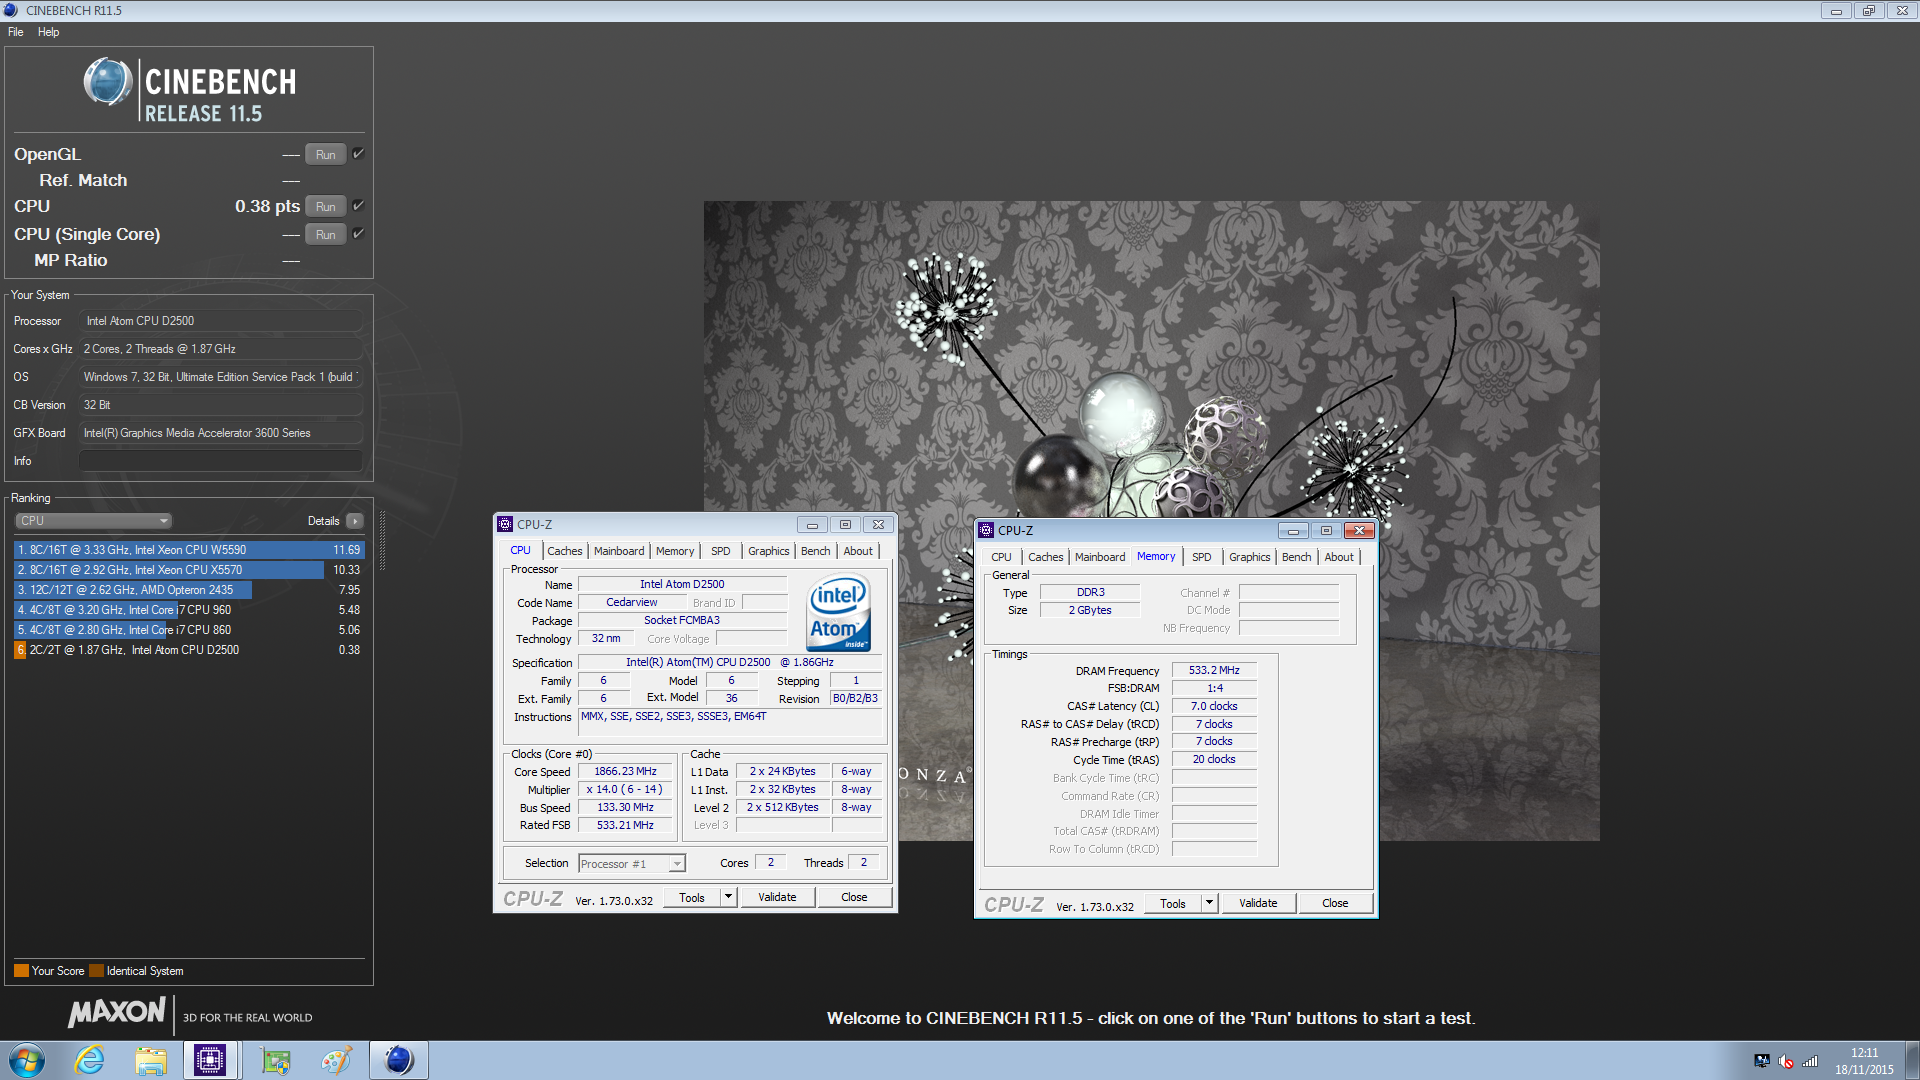
Task: Click the Cinebench logo icon
Action: (107, 82)
